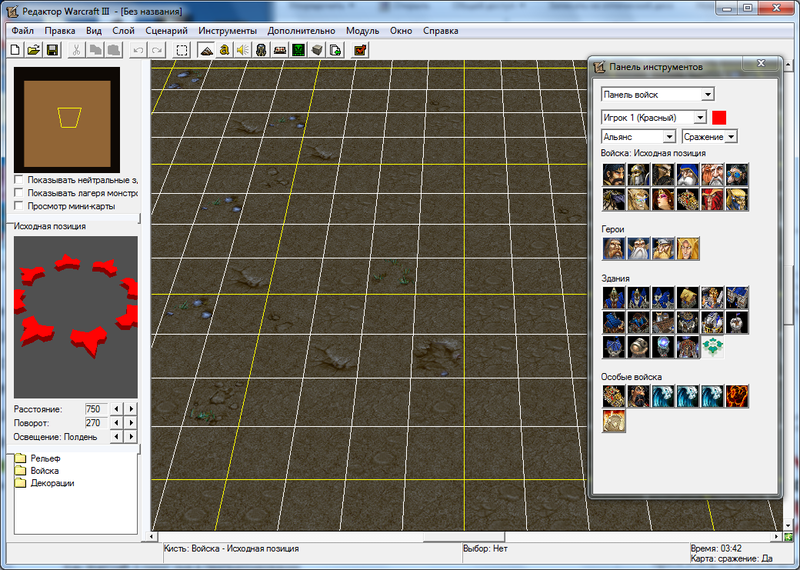Open the Campaign editor

point(280,50)
